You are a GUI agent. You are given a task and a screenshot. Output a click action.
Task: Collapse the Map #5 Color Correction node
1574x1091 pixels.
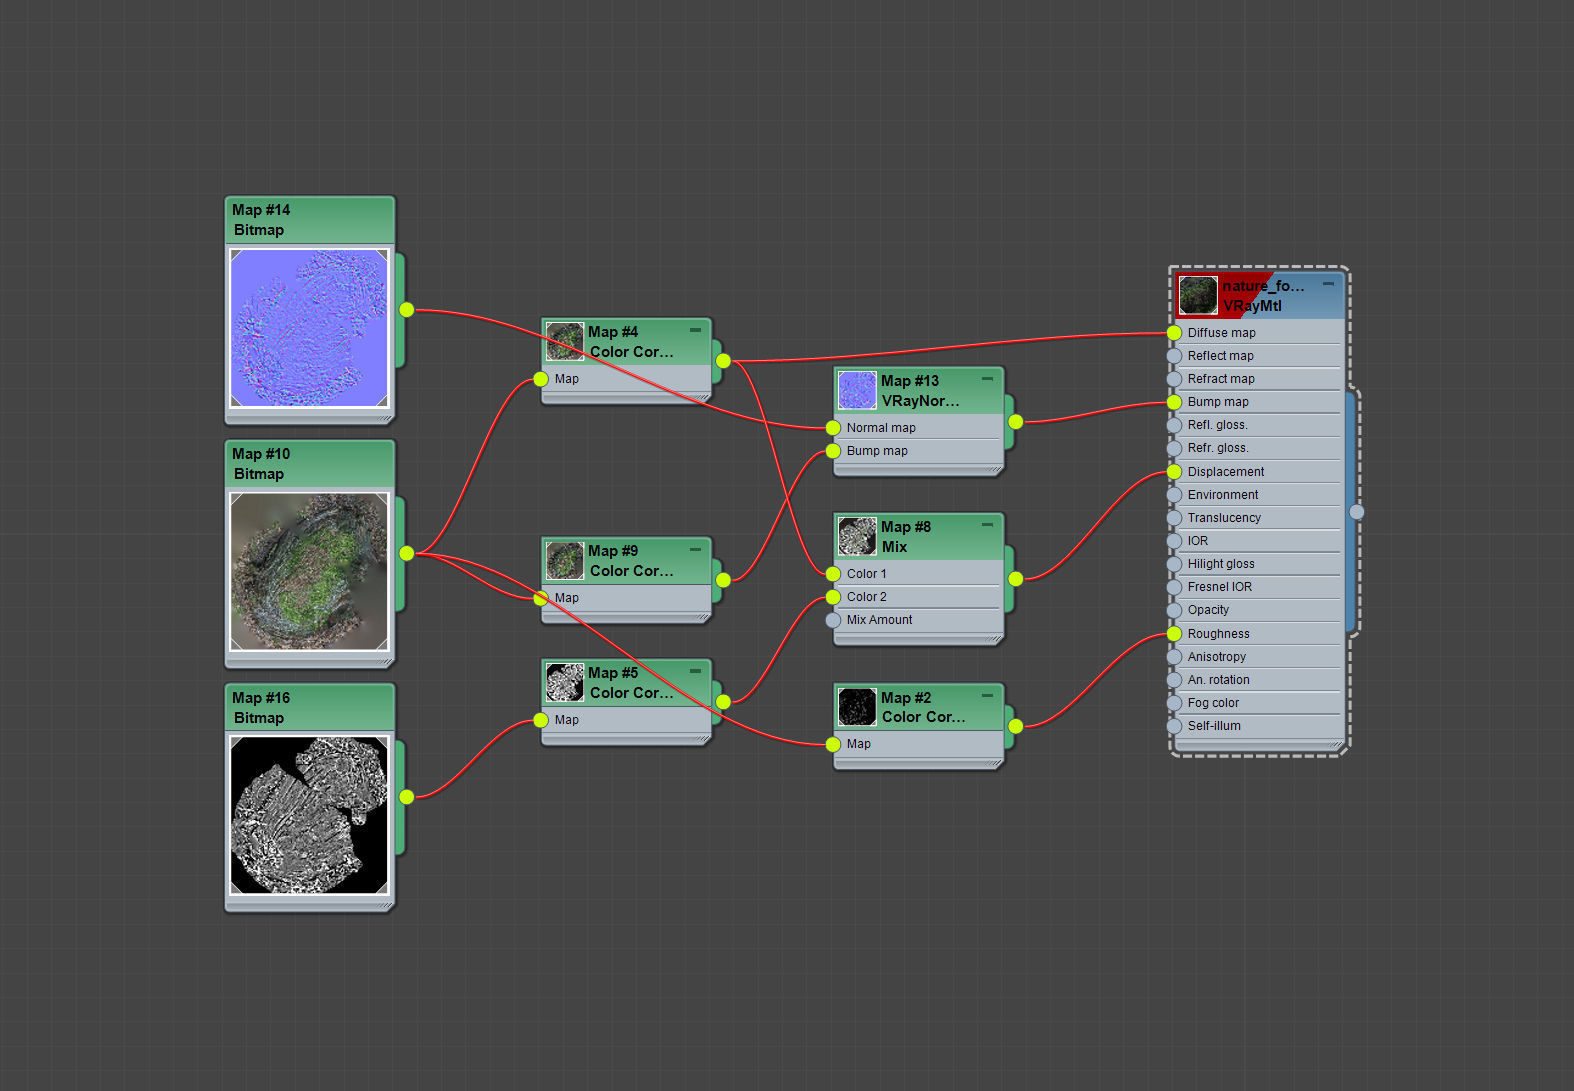coord(695,671)
